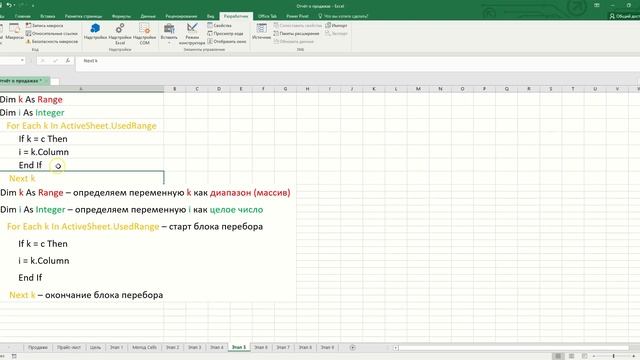Click the zoom in plus button
This screenshot has width=640, height=360.
[632, 356]
